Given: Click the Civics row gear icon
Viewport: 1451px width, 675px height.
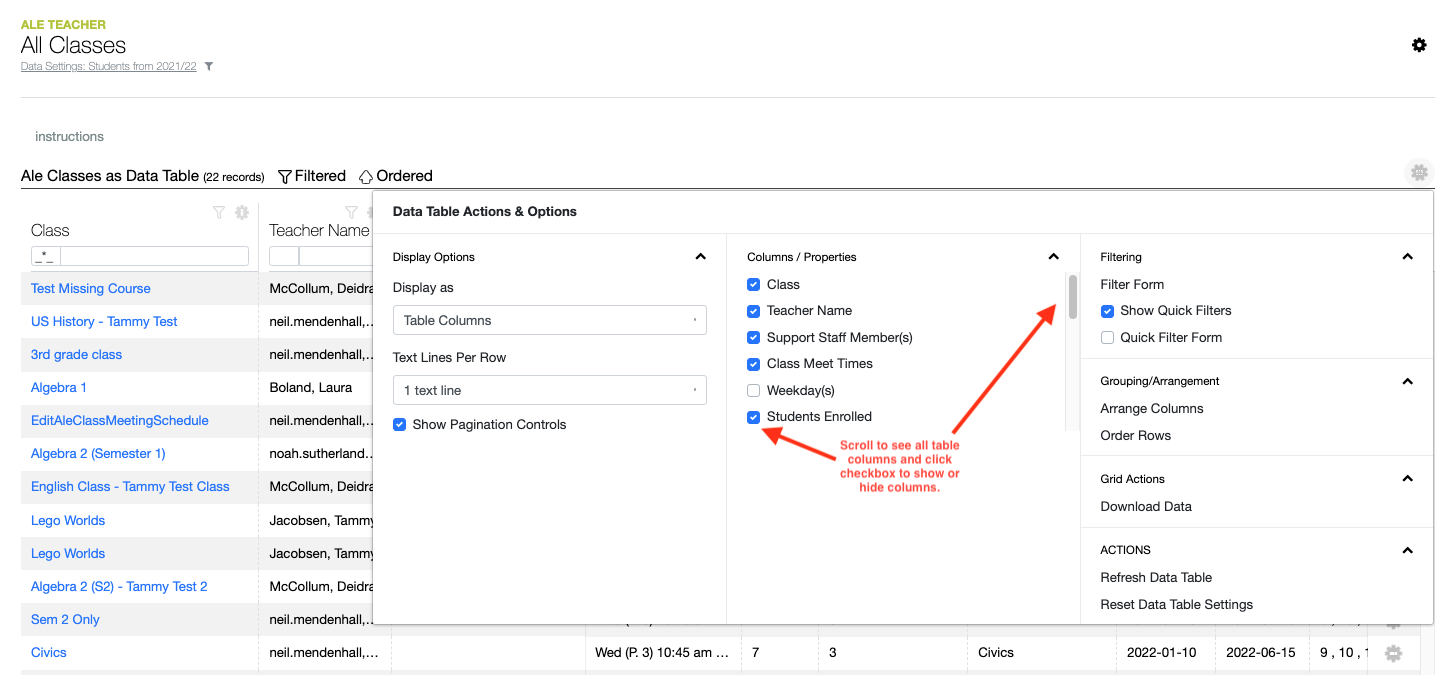Looking at the screenshot, I should pos(1393,653).
